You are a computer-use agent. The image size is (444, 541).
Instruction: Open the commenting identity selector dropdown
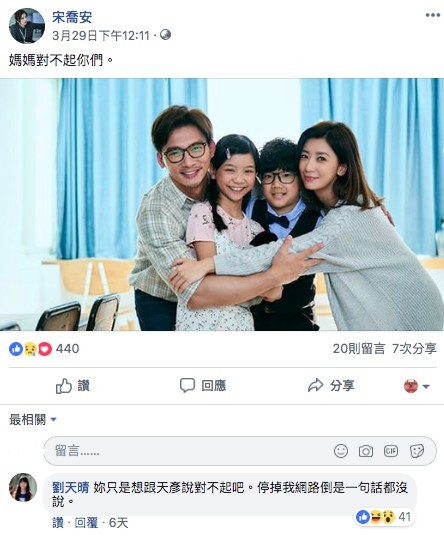pos(417,386)
